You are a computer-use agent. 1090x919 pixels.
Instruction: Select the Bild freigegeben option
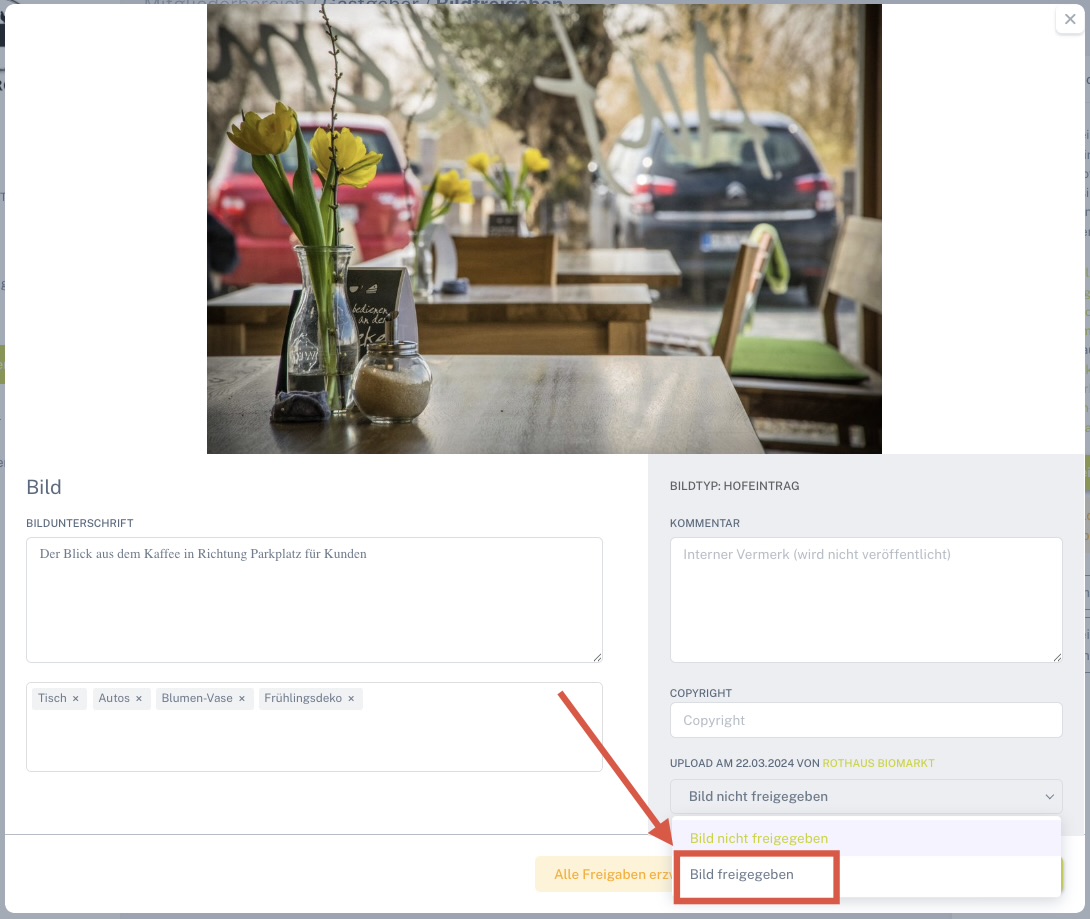point(865,875)
